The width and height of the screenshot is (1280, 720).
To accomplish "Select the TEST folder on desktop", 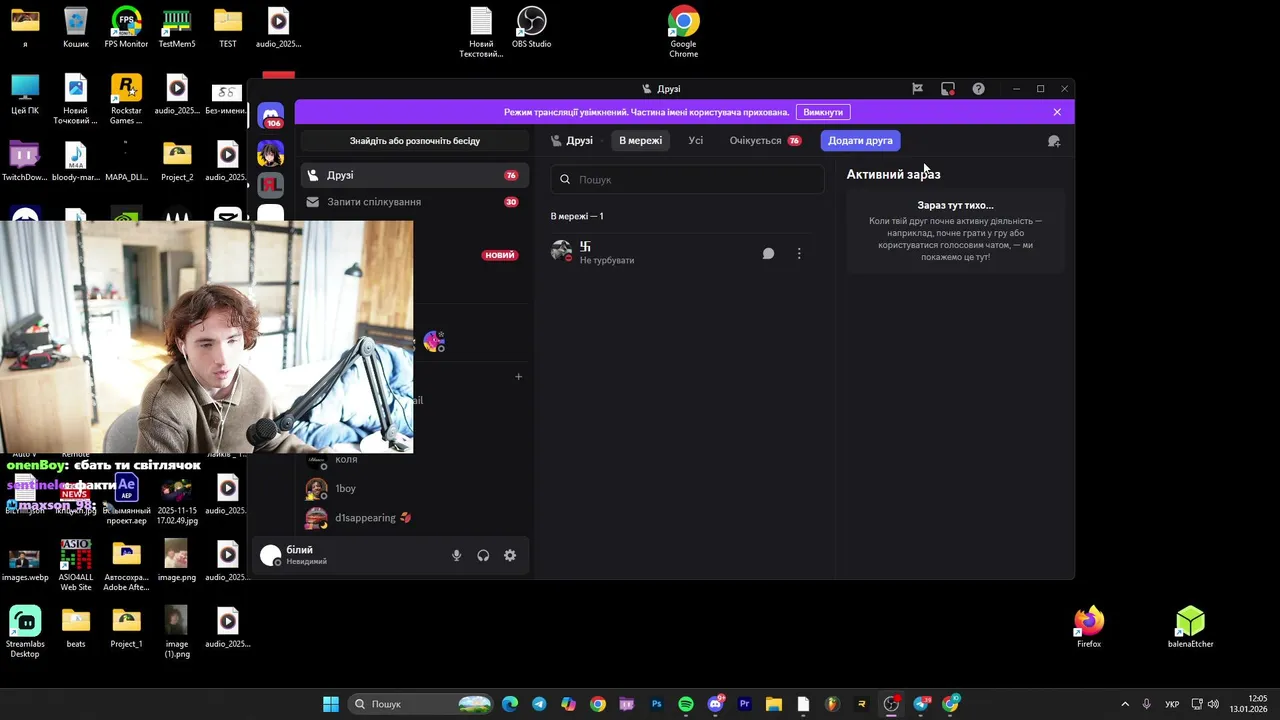I will tap(228, 28).
